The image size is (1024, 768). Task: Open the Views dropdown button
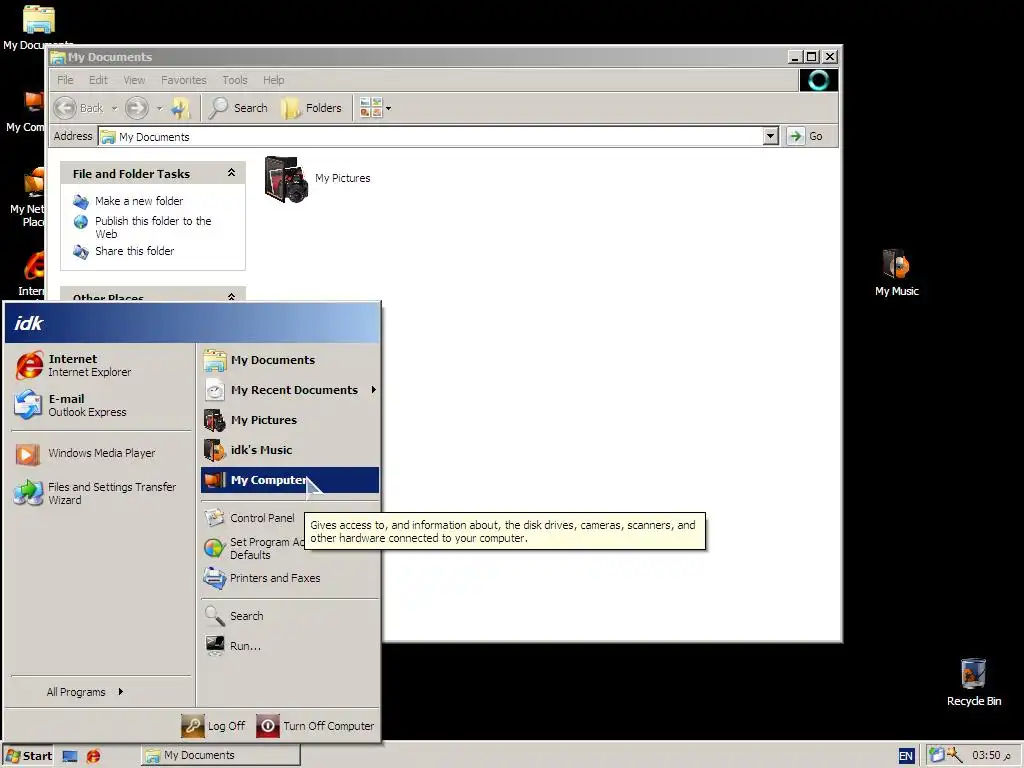[376, 108]
